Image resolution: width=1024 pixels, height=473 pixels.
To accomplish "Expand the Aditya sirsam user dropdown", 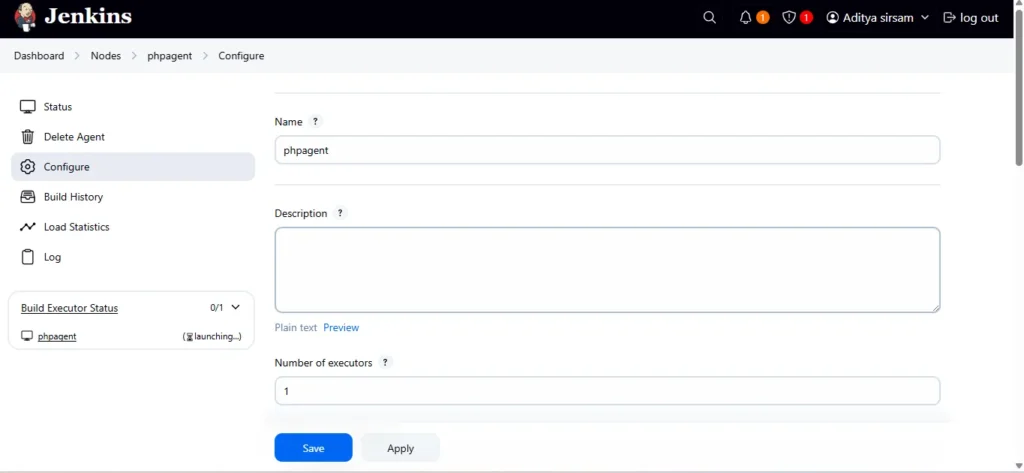I will [924, 18].
